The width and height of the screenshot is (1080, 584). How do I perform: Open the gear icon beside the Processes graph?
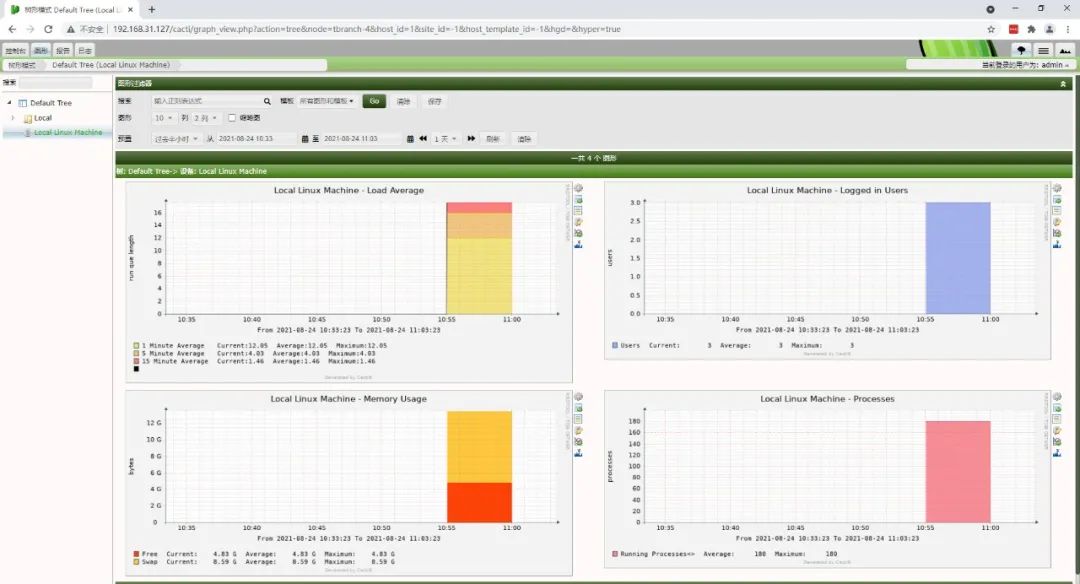[1057, 397]
